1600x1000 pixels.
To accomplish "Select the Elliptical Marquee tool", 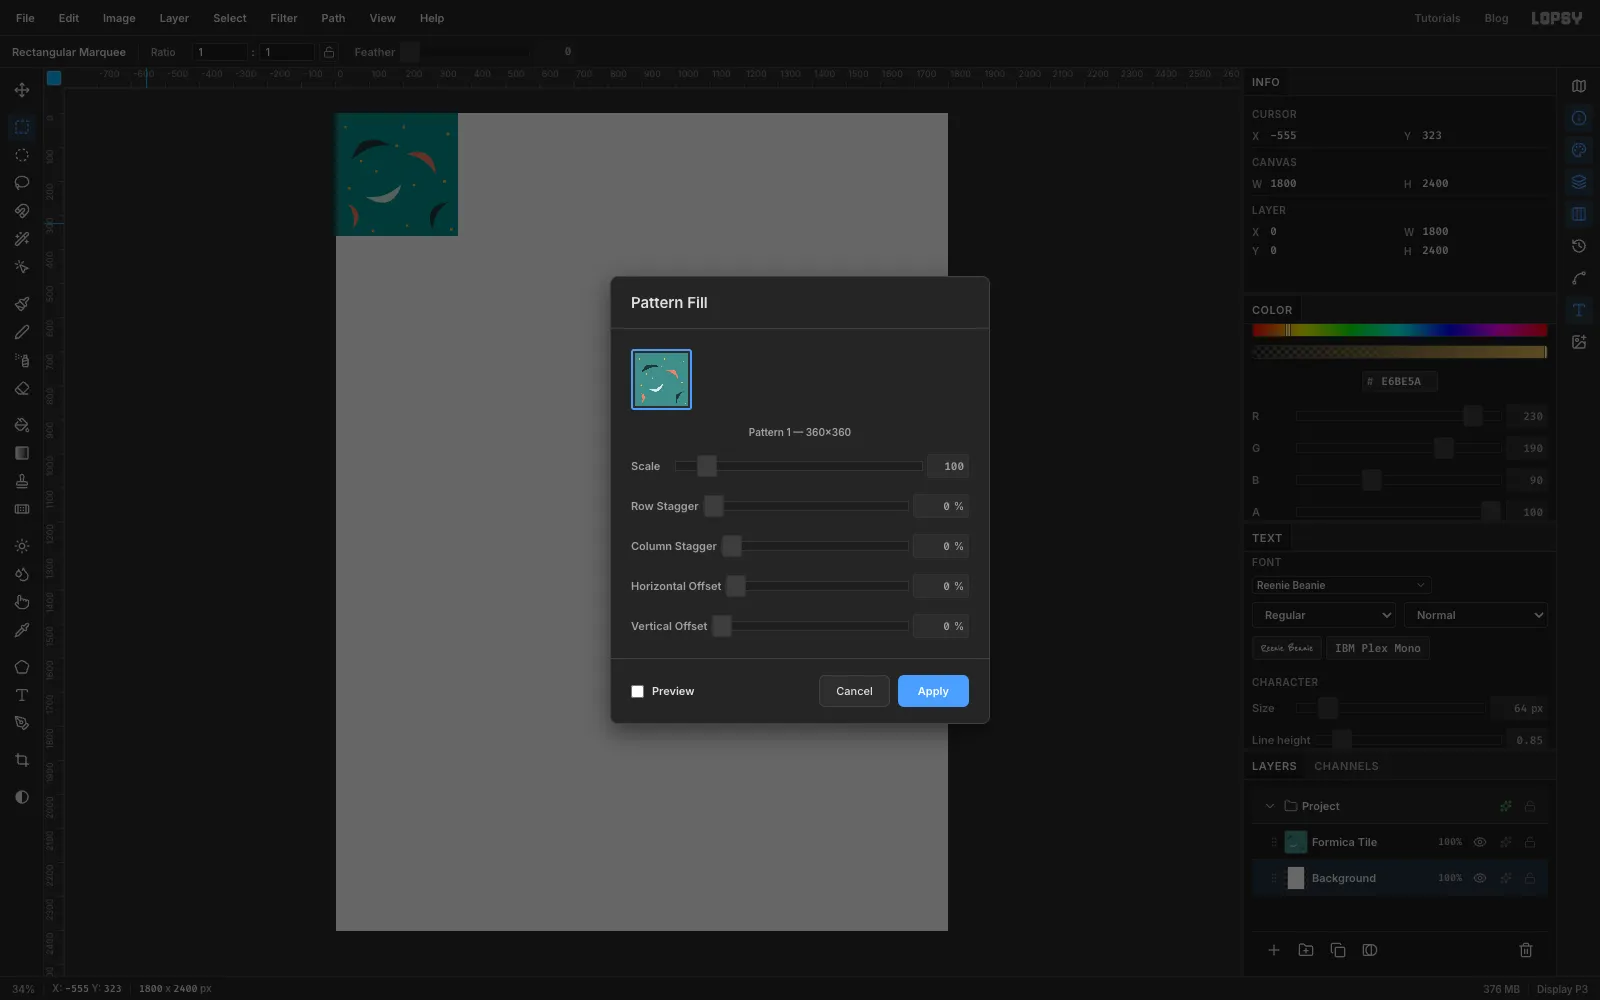I will 22,155.
